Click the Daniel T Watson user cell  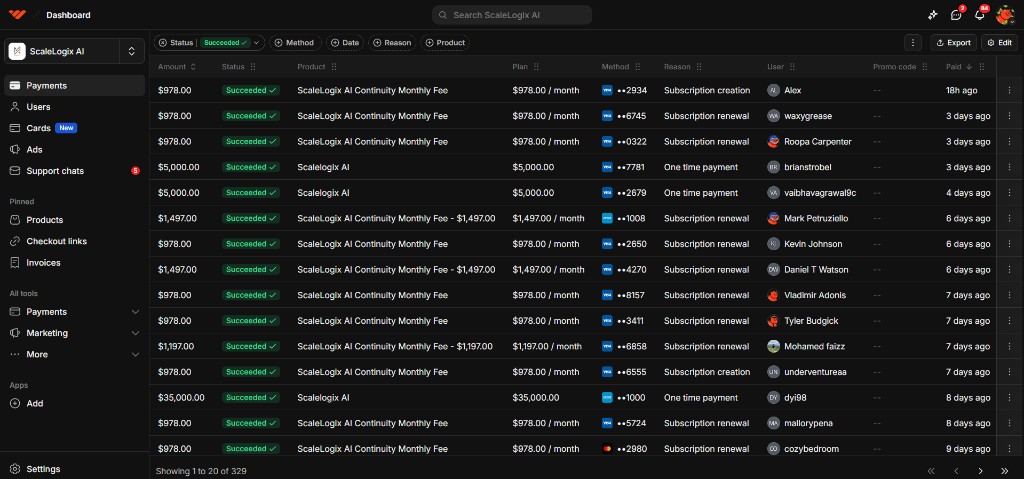(808, 269)
